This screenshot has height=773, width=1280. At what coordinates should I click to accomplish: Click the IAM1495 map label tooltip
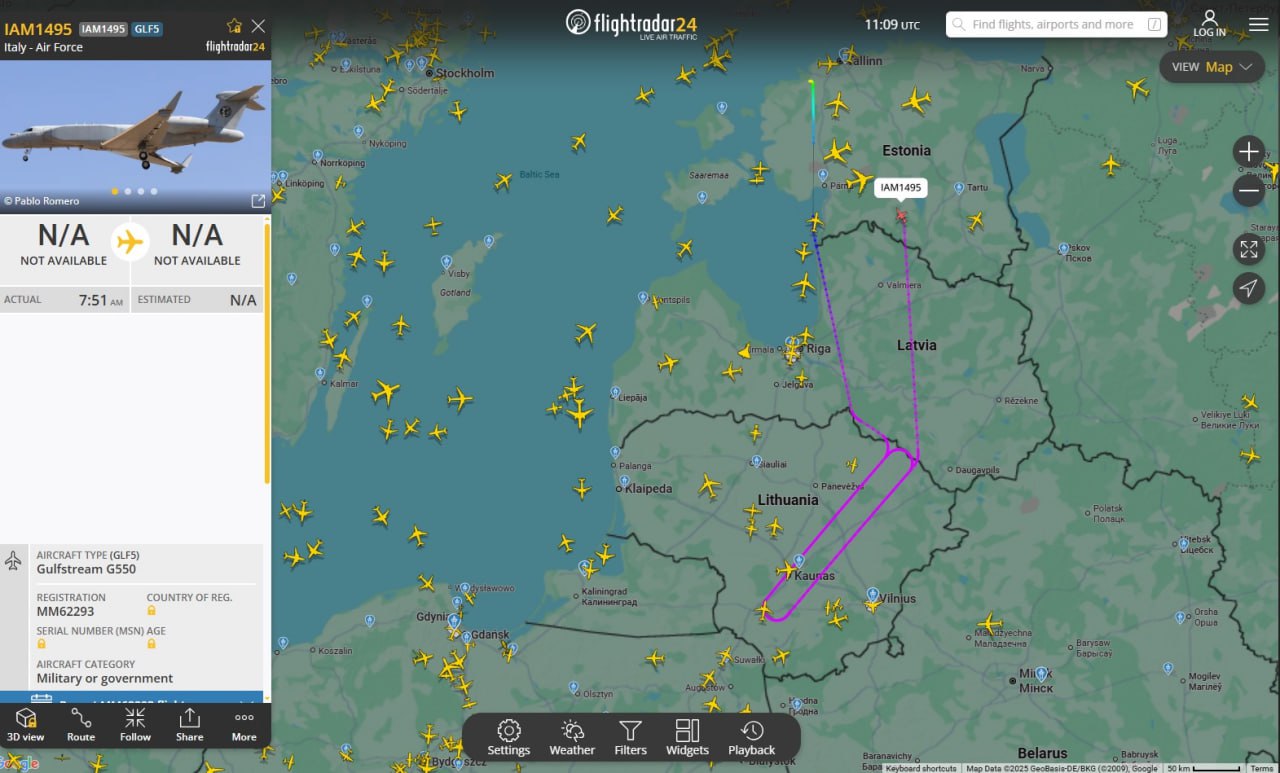coord(901,187)
